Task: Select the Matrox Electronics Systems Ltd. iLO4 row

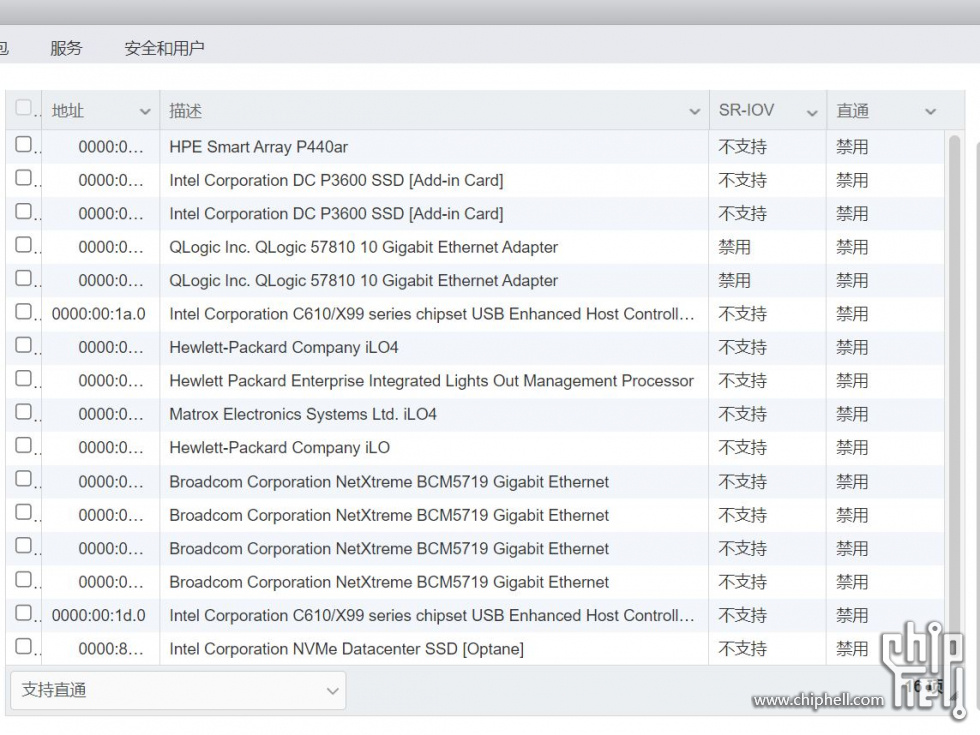Action: click(x=302, y=414)
